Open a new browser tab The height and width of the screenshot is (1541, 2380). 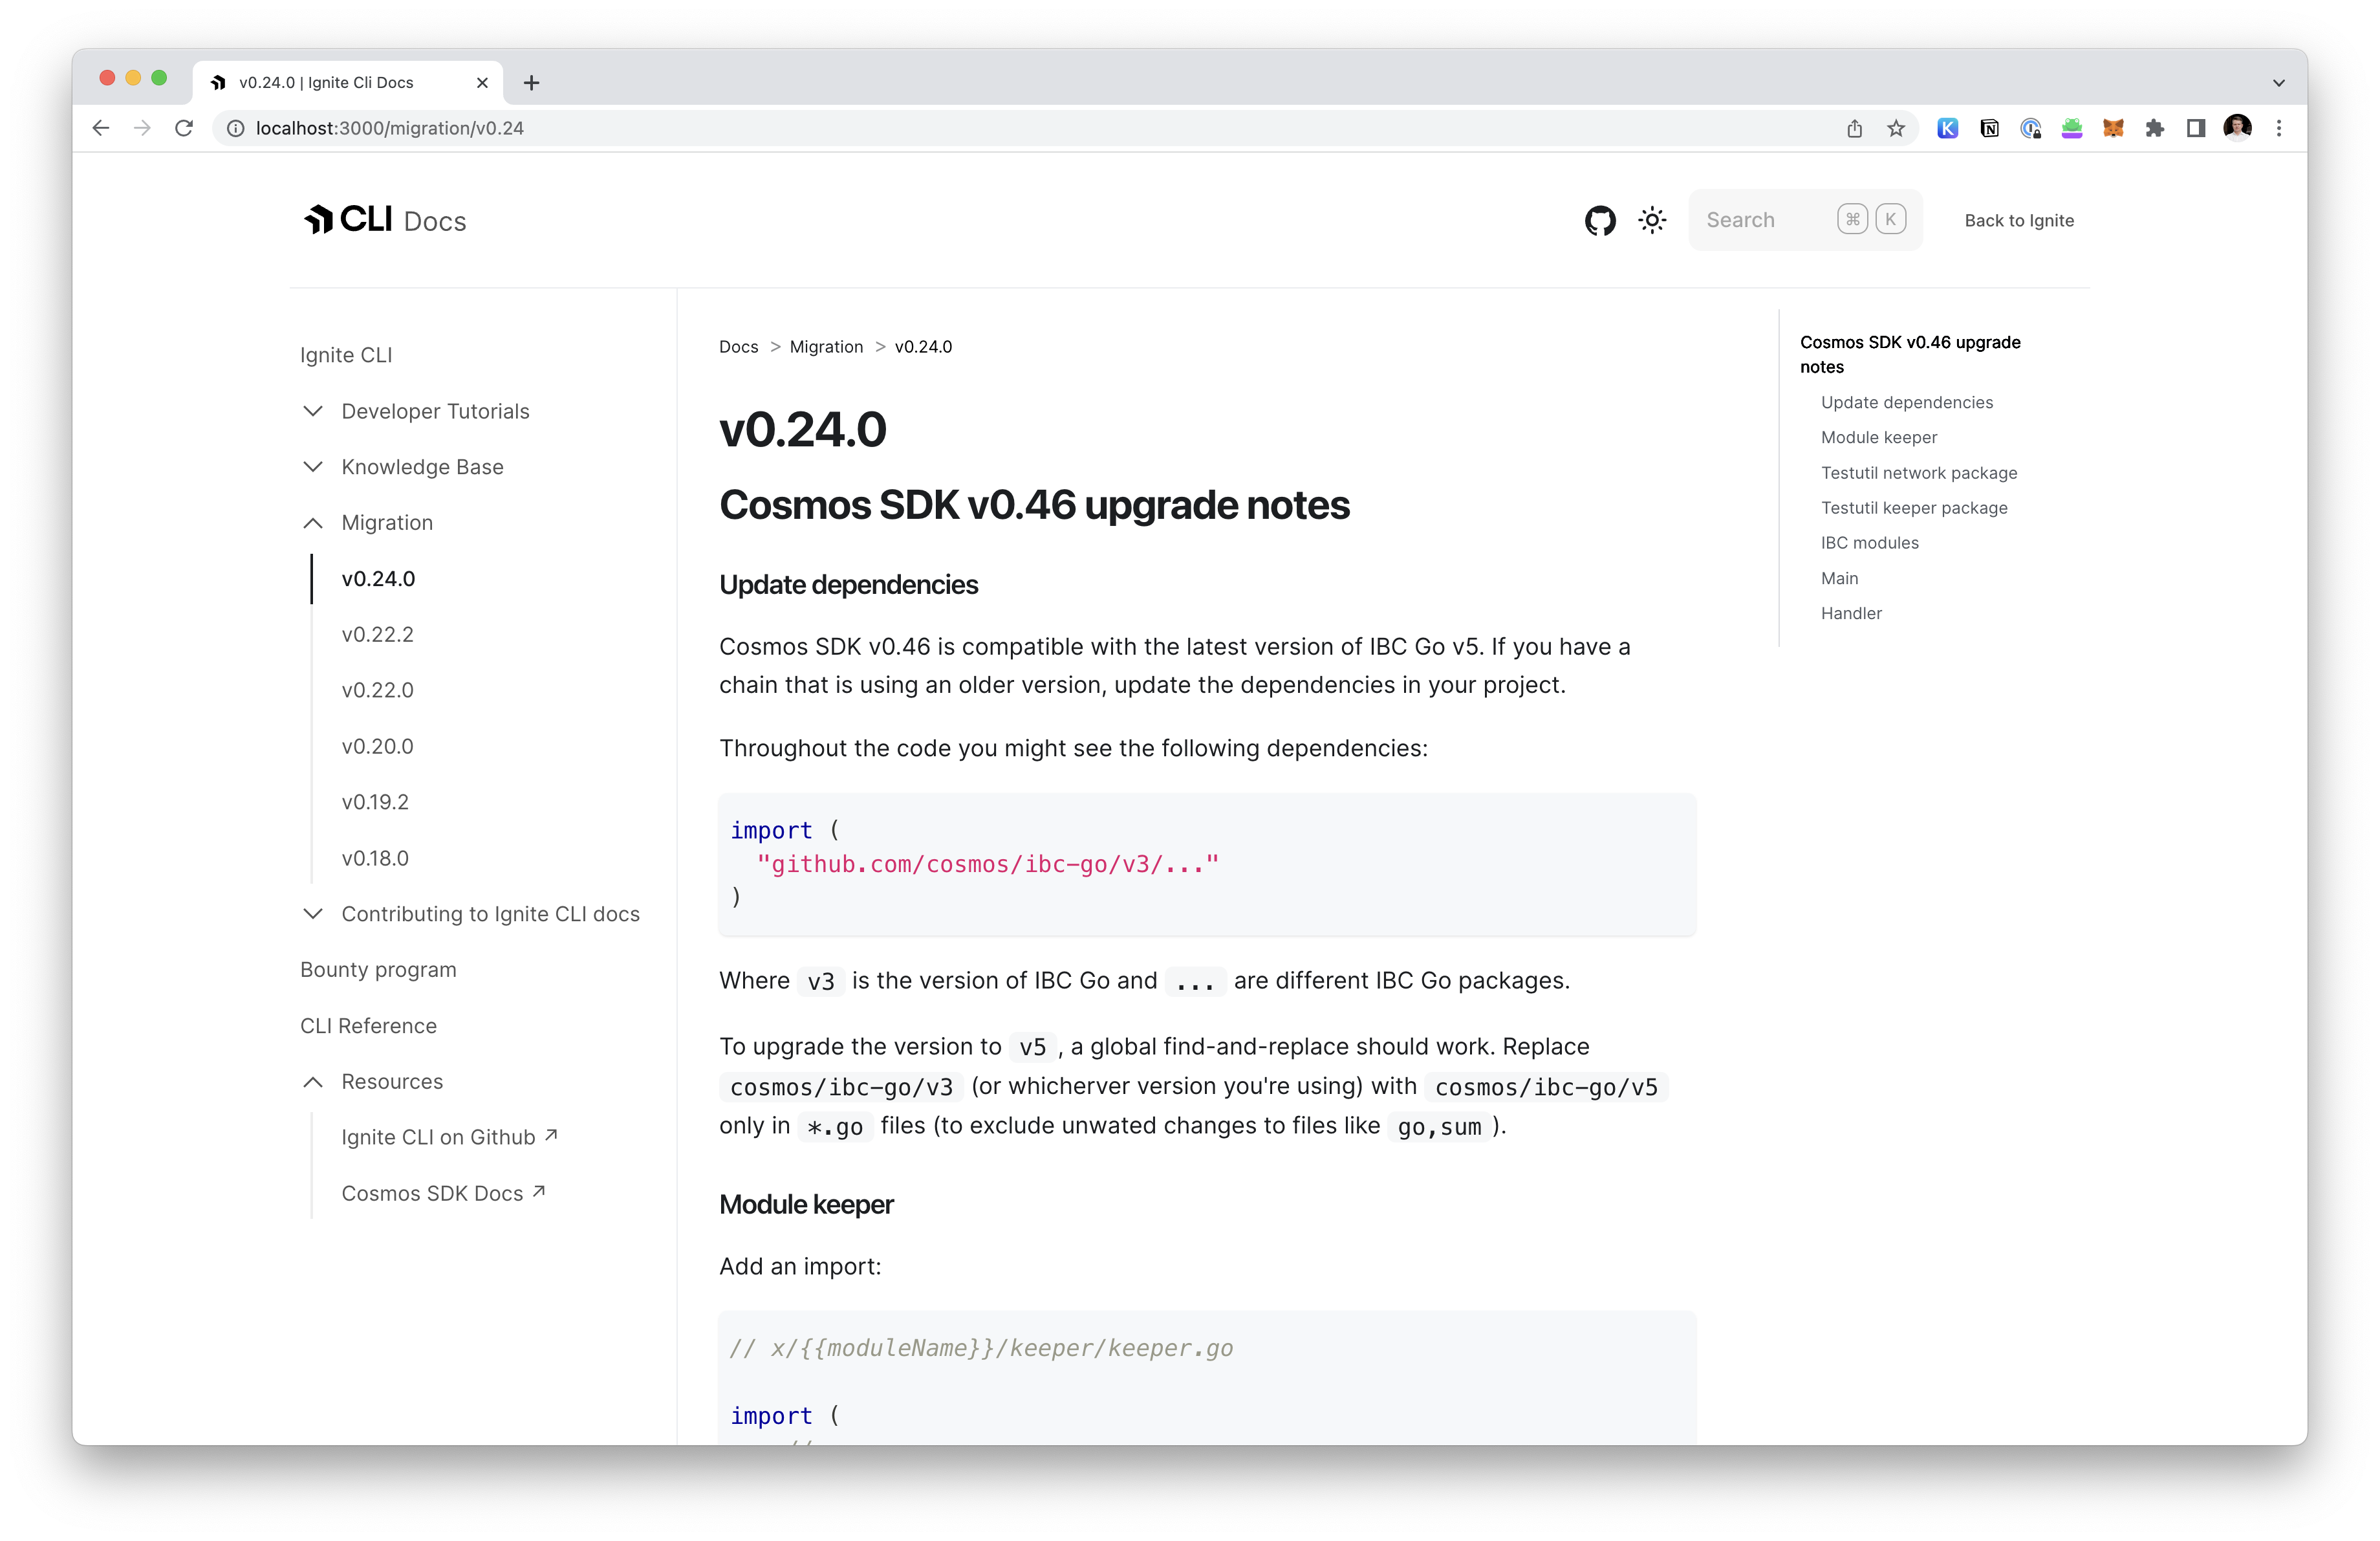point(532,83)
